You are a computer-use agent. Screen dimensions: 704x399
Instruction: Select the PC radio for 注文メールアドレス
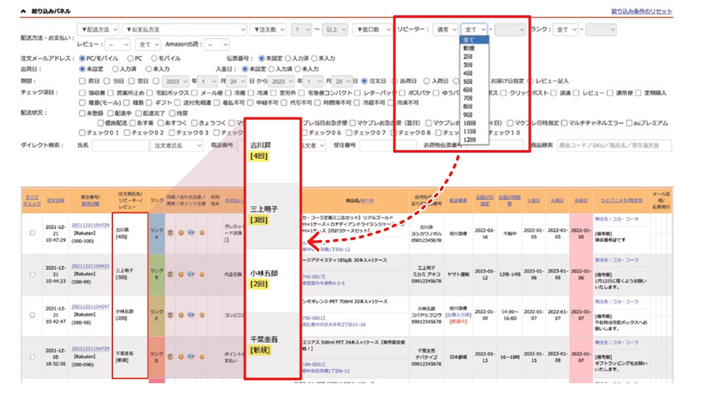pyautogui.click(x=130, y=58)
